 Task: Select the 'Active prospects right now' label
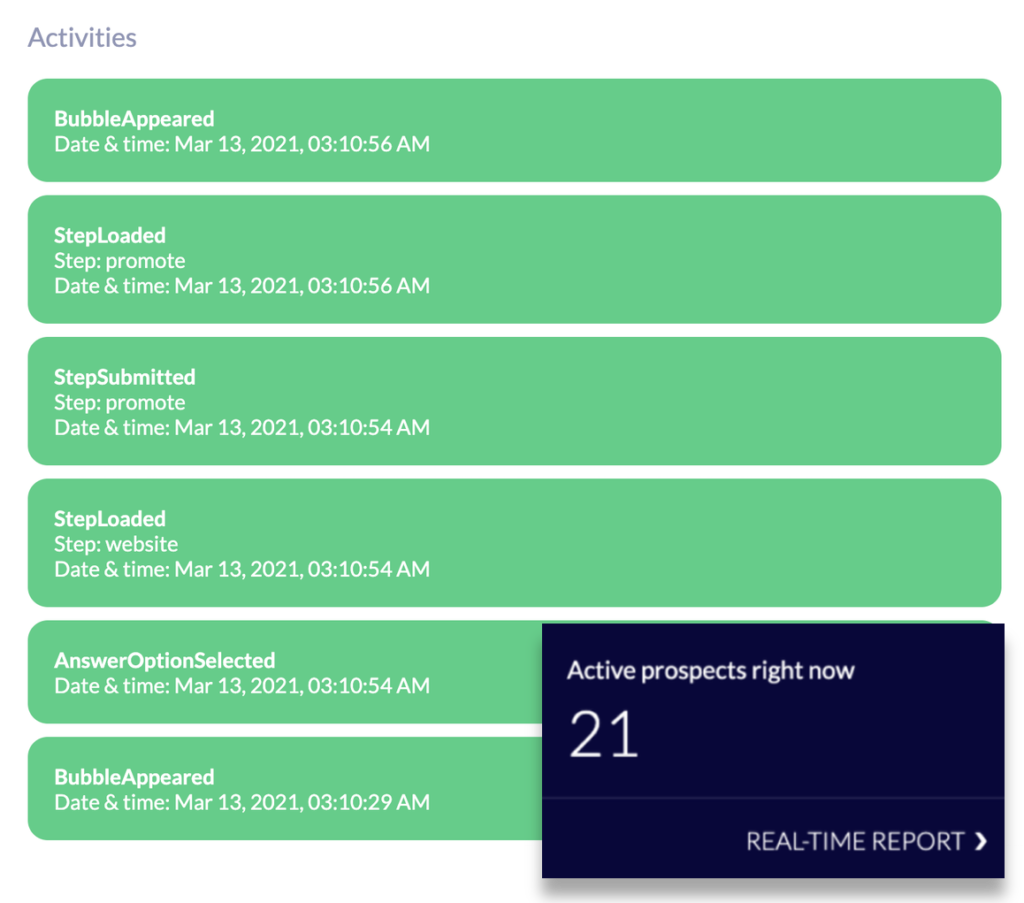(710, 670)
